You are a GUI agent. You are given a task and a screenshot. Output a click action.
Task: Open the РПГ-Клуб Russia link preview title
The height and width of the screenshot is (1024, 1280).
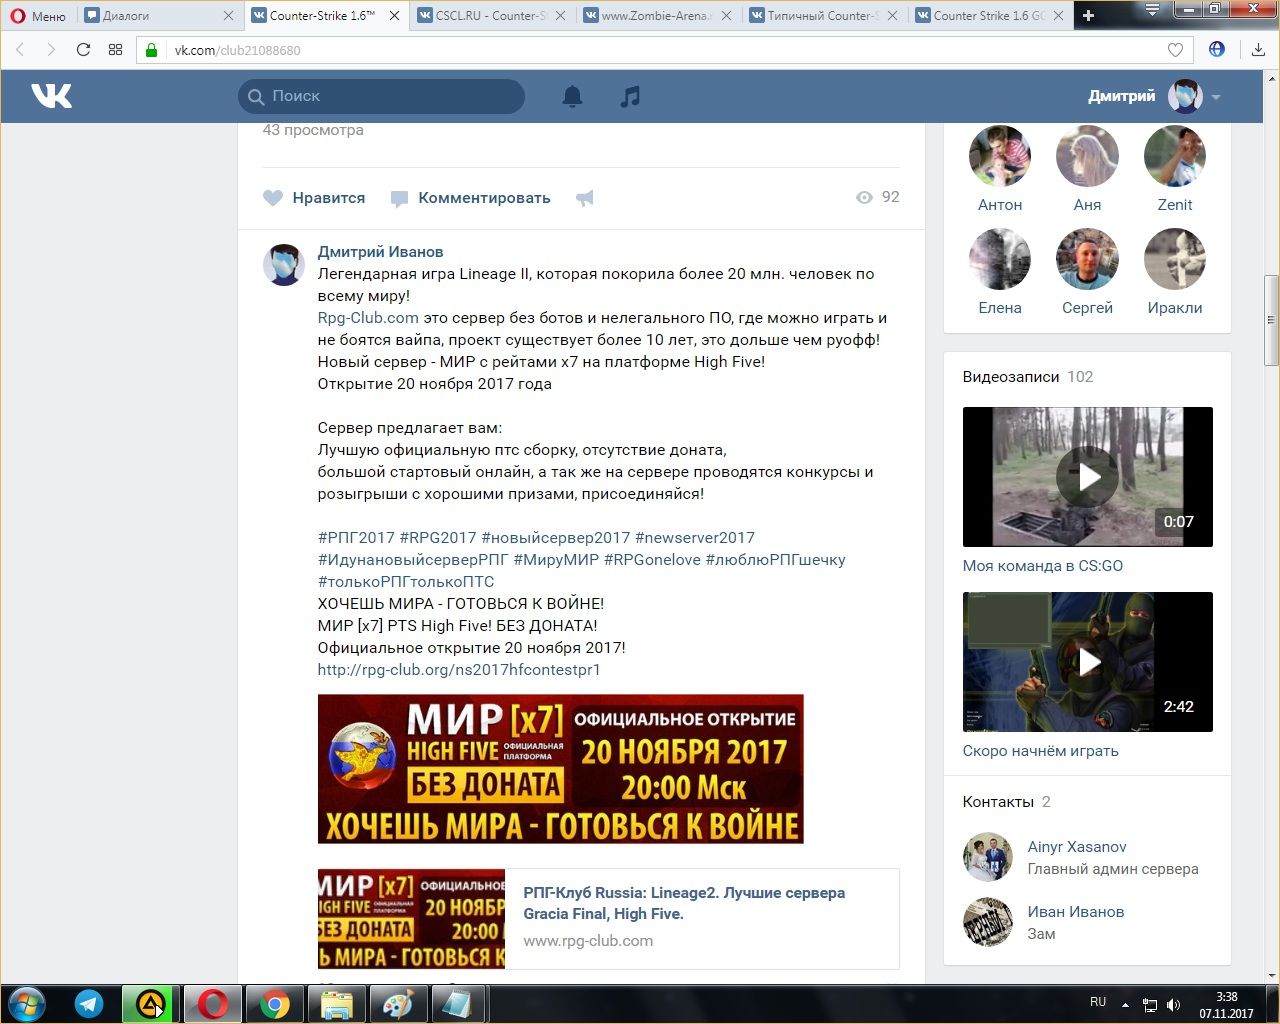(684, 903)
